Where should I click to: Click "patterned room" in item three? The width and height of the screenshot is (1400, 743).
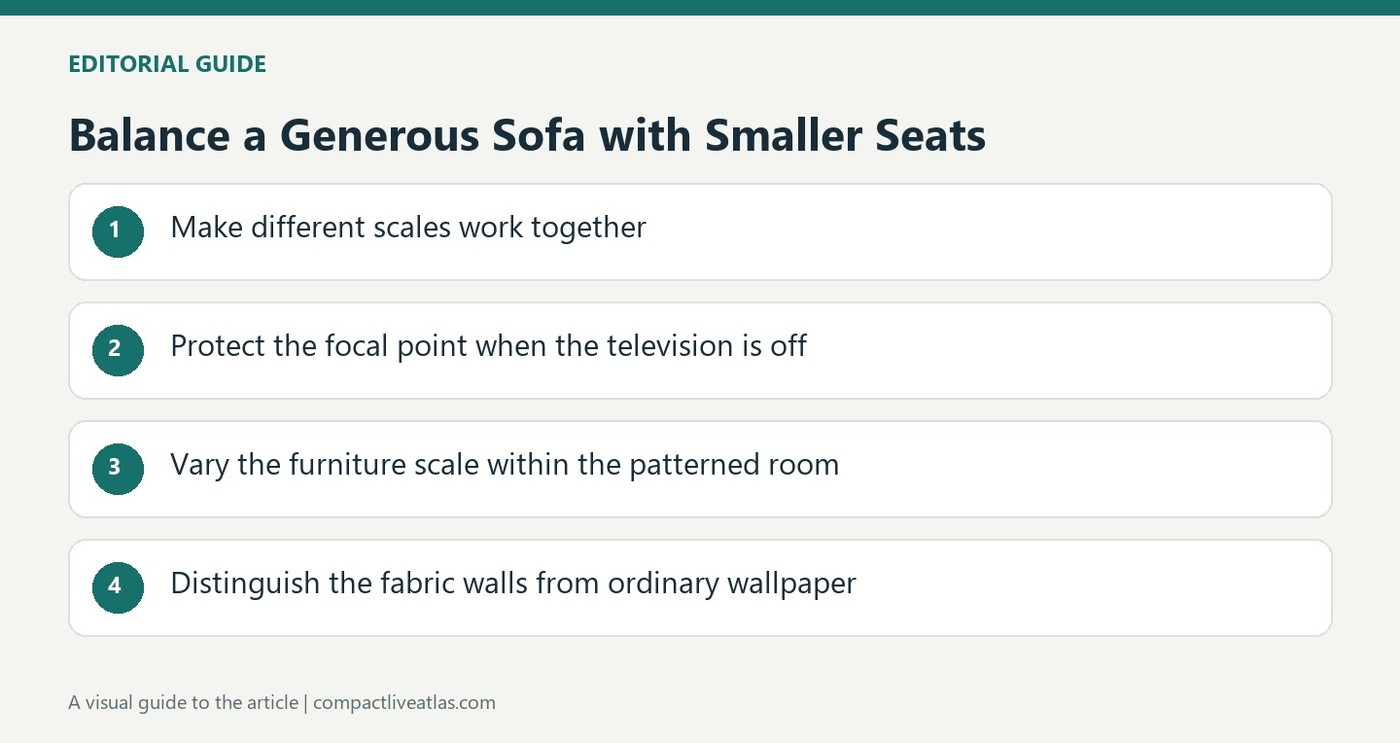734,466
